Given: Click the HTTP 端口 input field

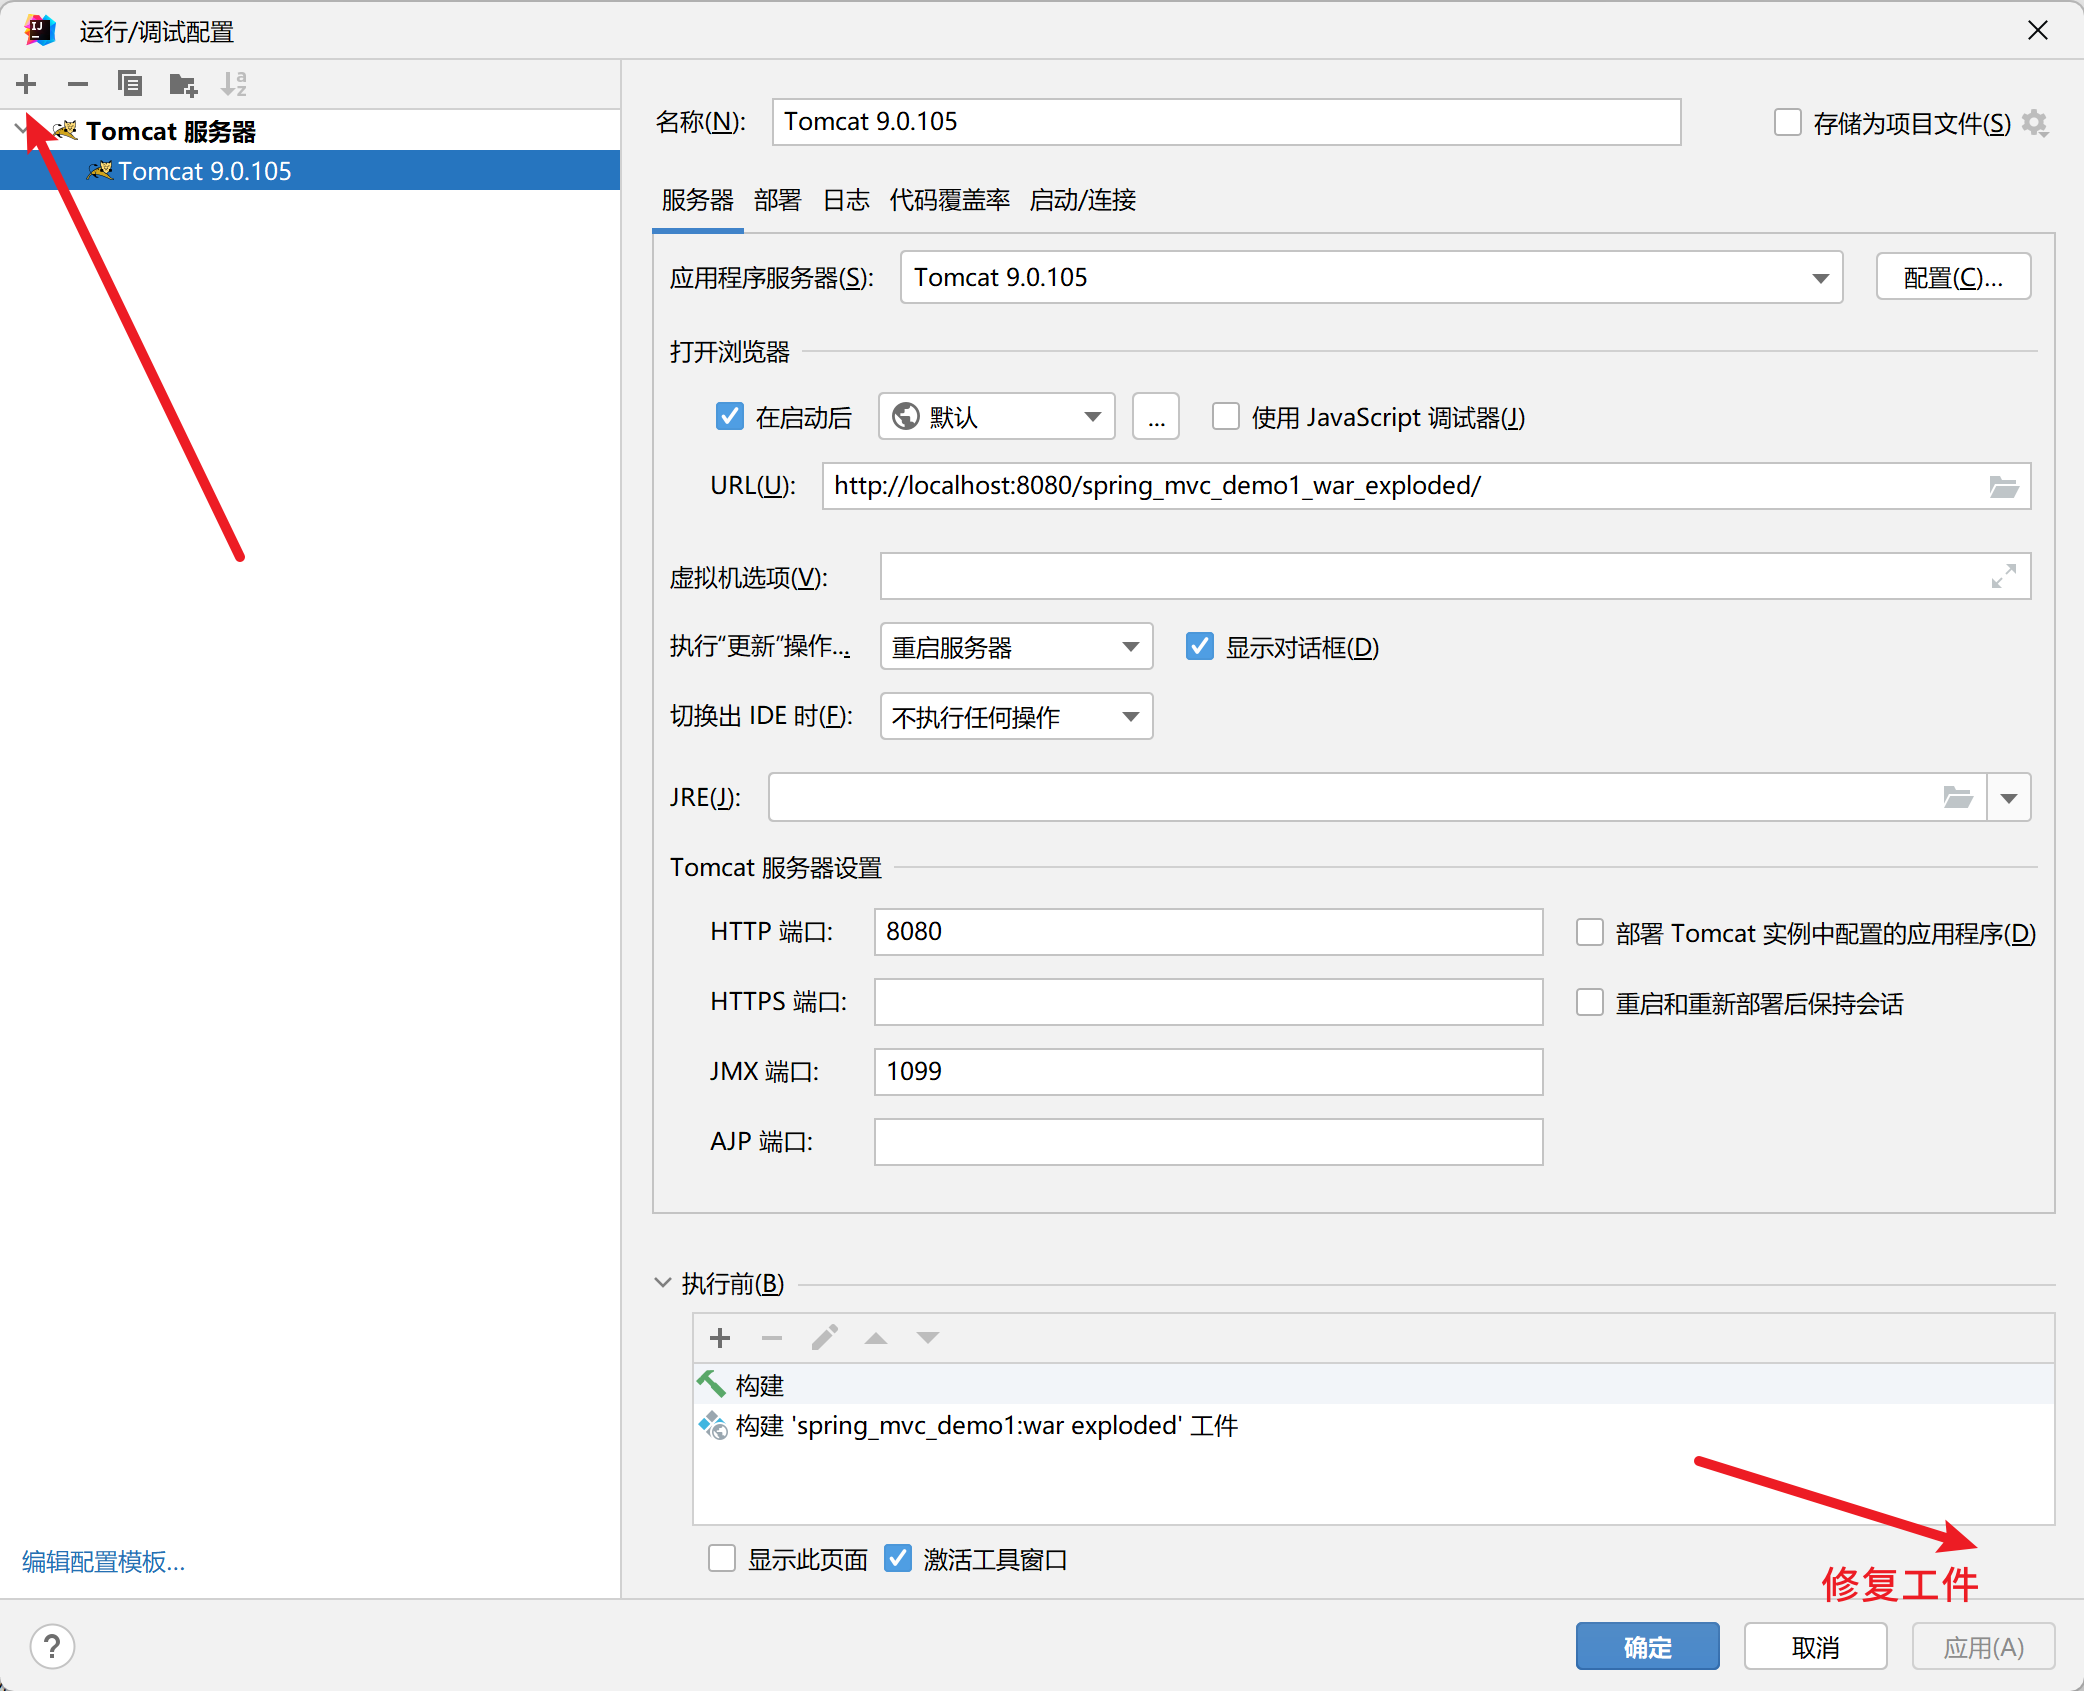Looking at the screenshot, I should click(1207, 932).
